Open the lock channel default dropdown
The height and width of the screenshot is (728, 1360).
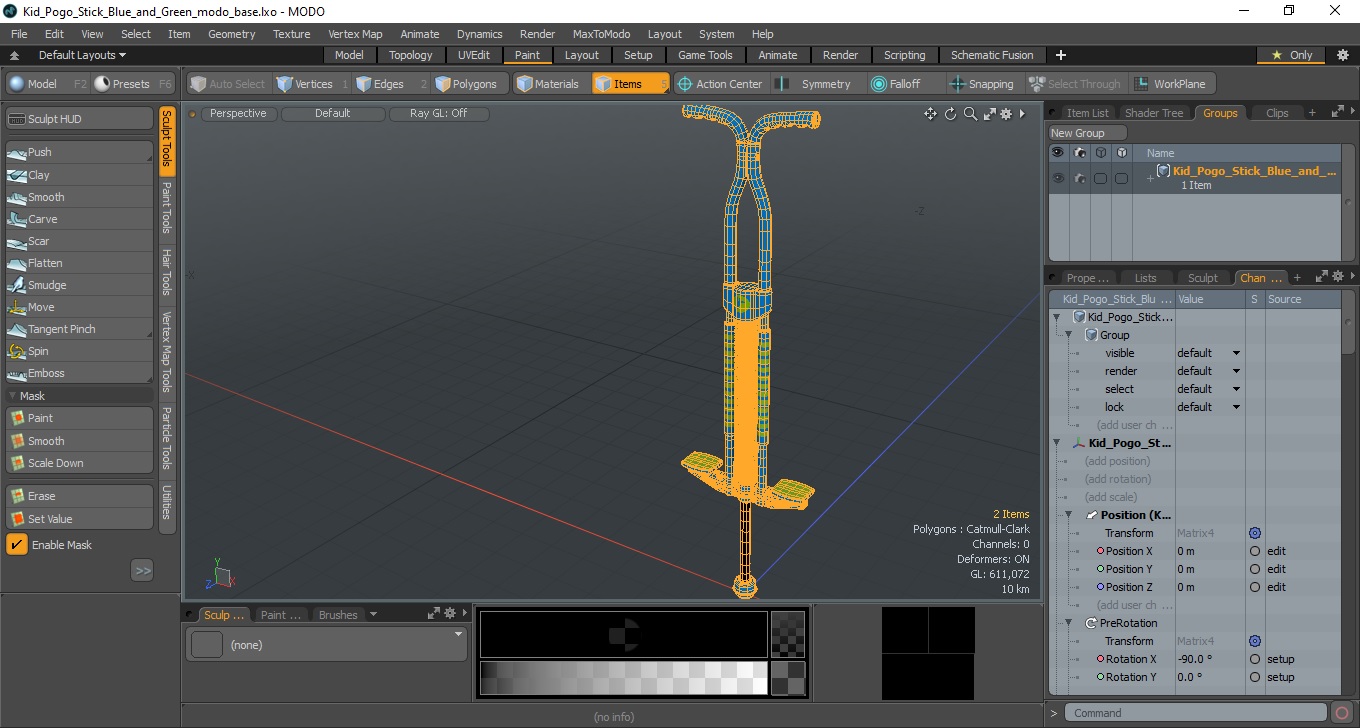pos(1209,407)
